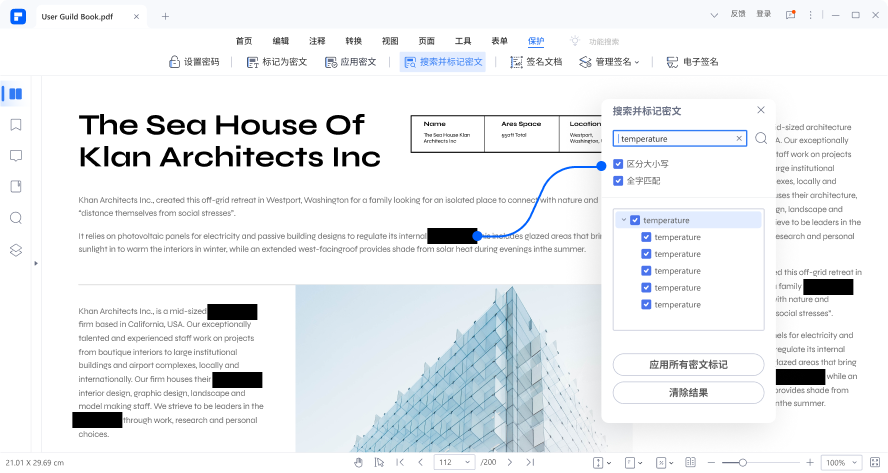Open the bookmarks panel in left sidebar
888x473 pixels.
point(15,125)
